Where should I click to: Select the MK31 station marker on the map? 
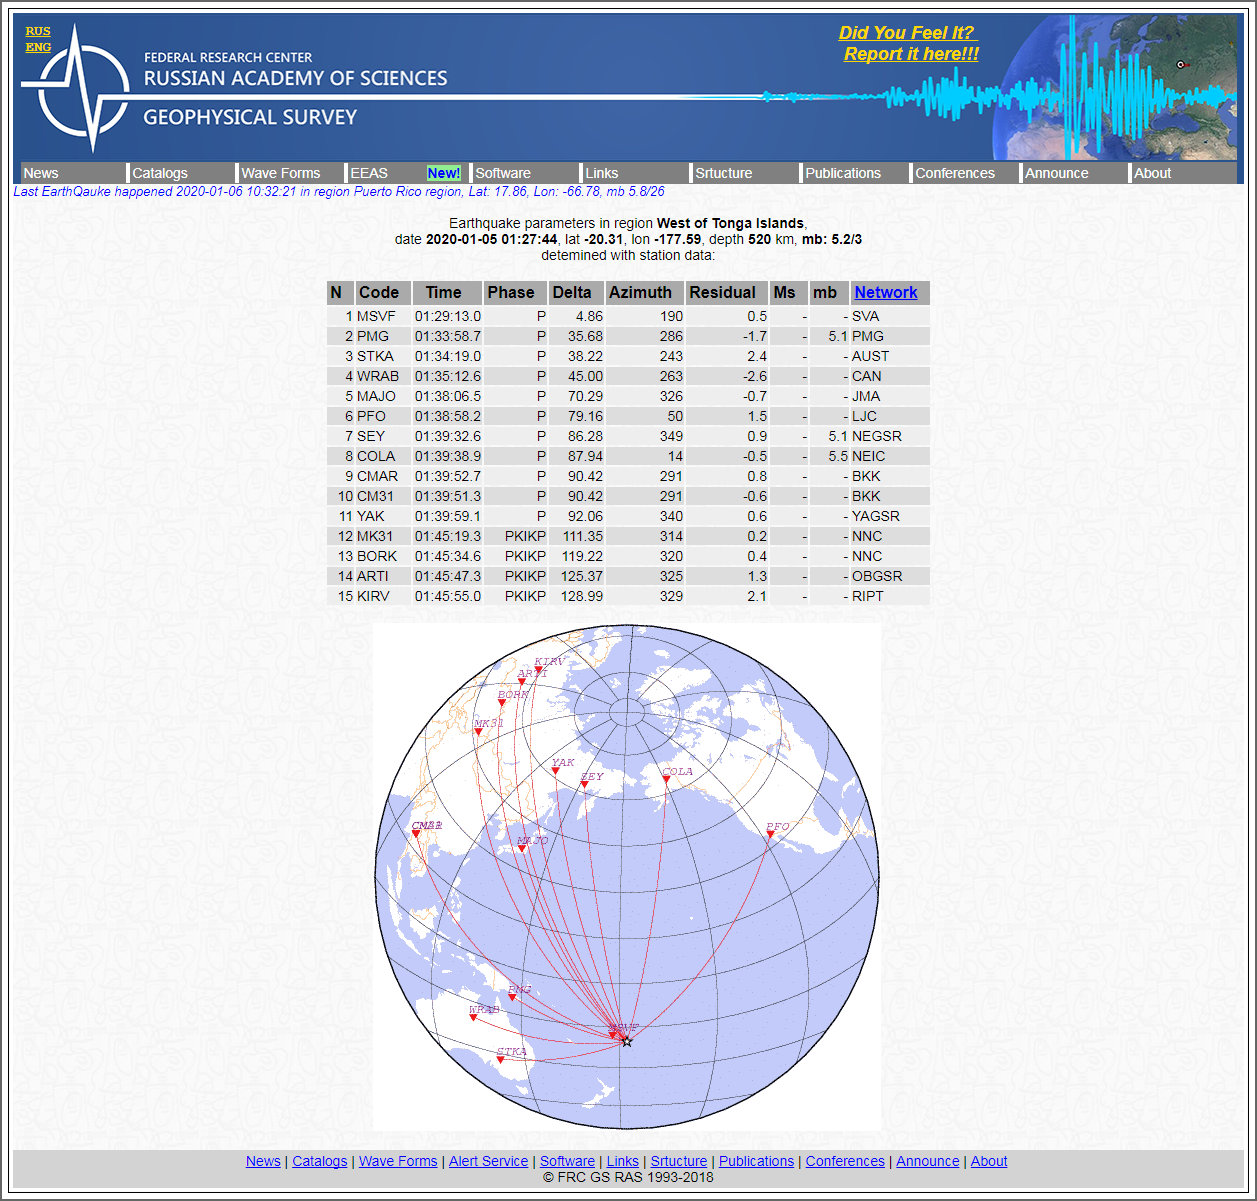[479, 732]
